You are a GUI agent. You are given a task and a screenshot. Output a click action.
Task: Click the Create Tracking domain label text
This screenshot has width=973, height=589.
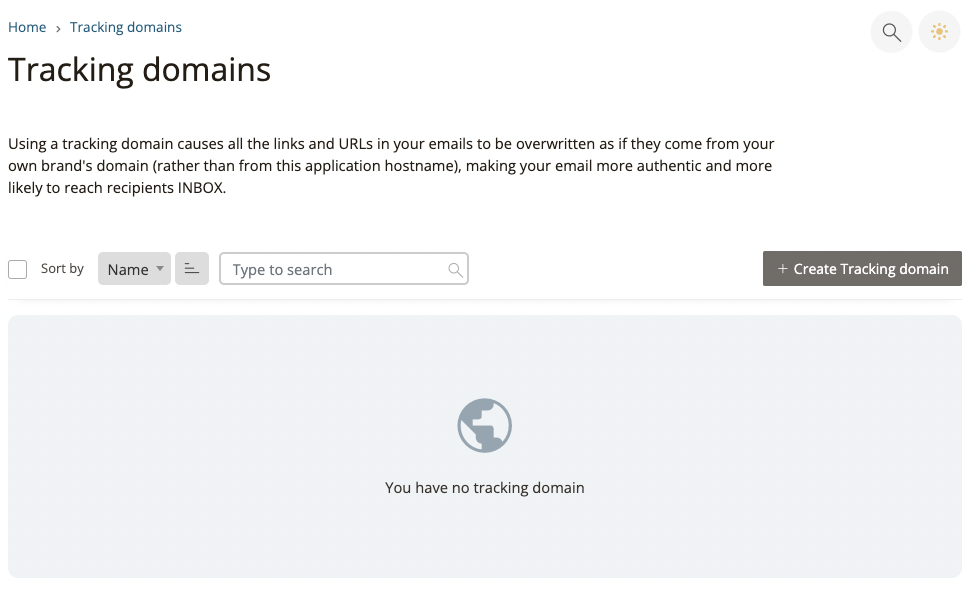tap(871, 269)
